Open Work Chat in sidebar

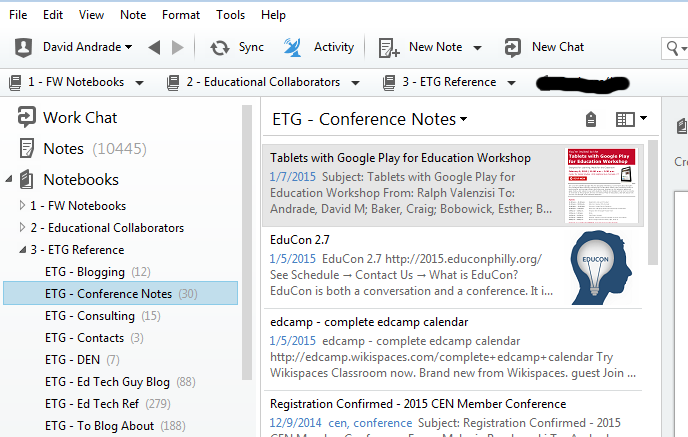click(27, 117)
